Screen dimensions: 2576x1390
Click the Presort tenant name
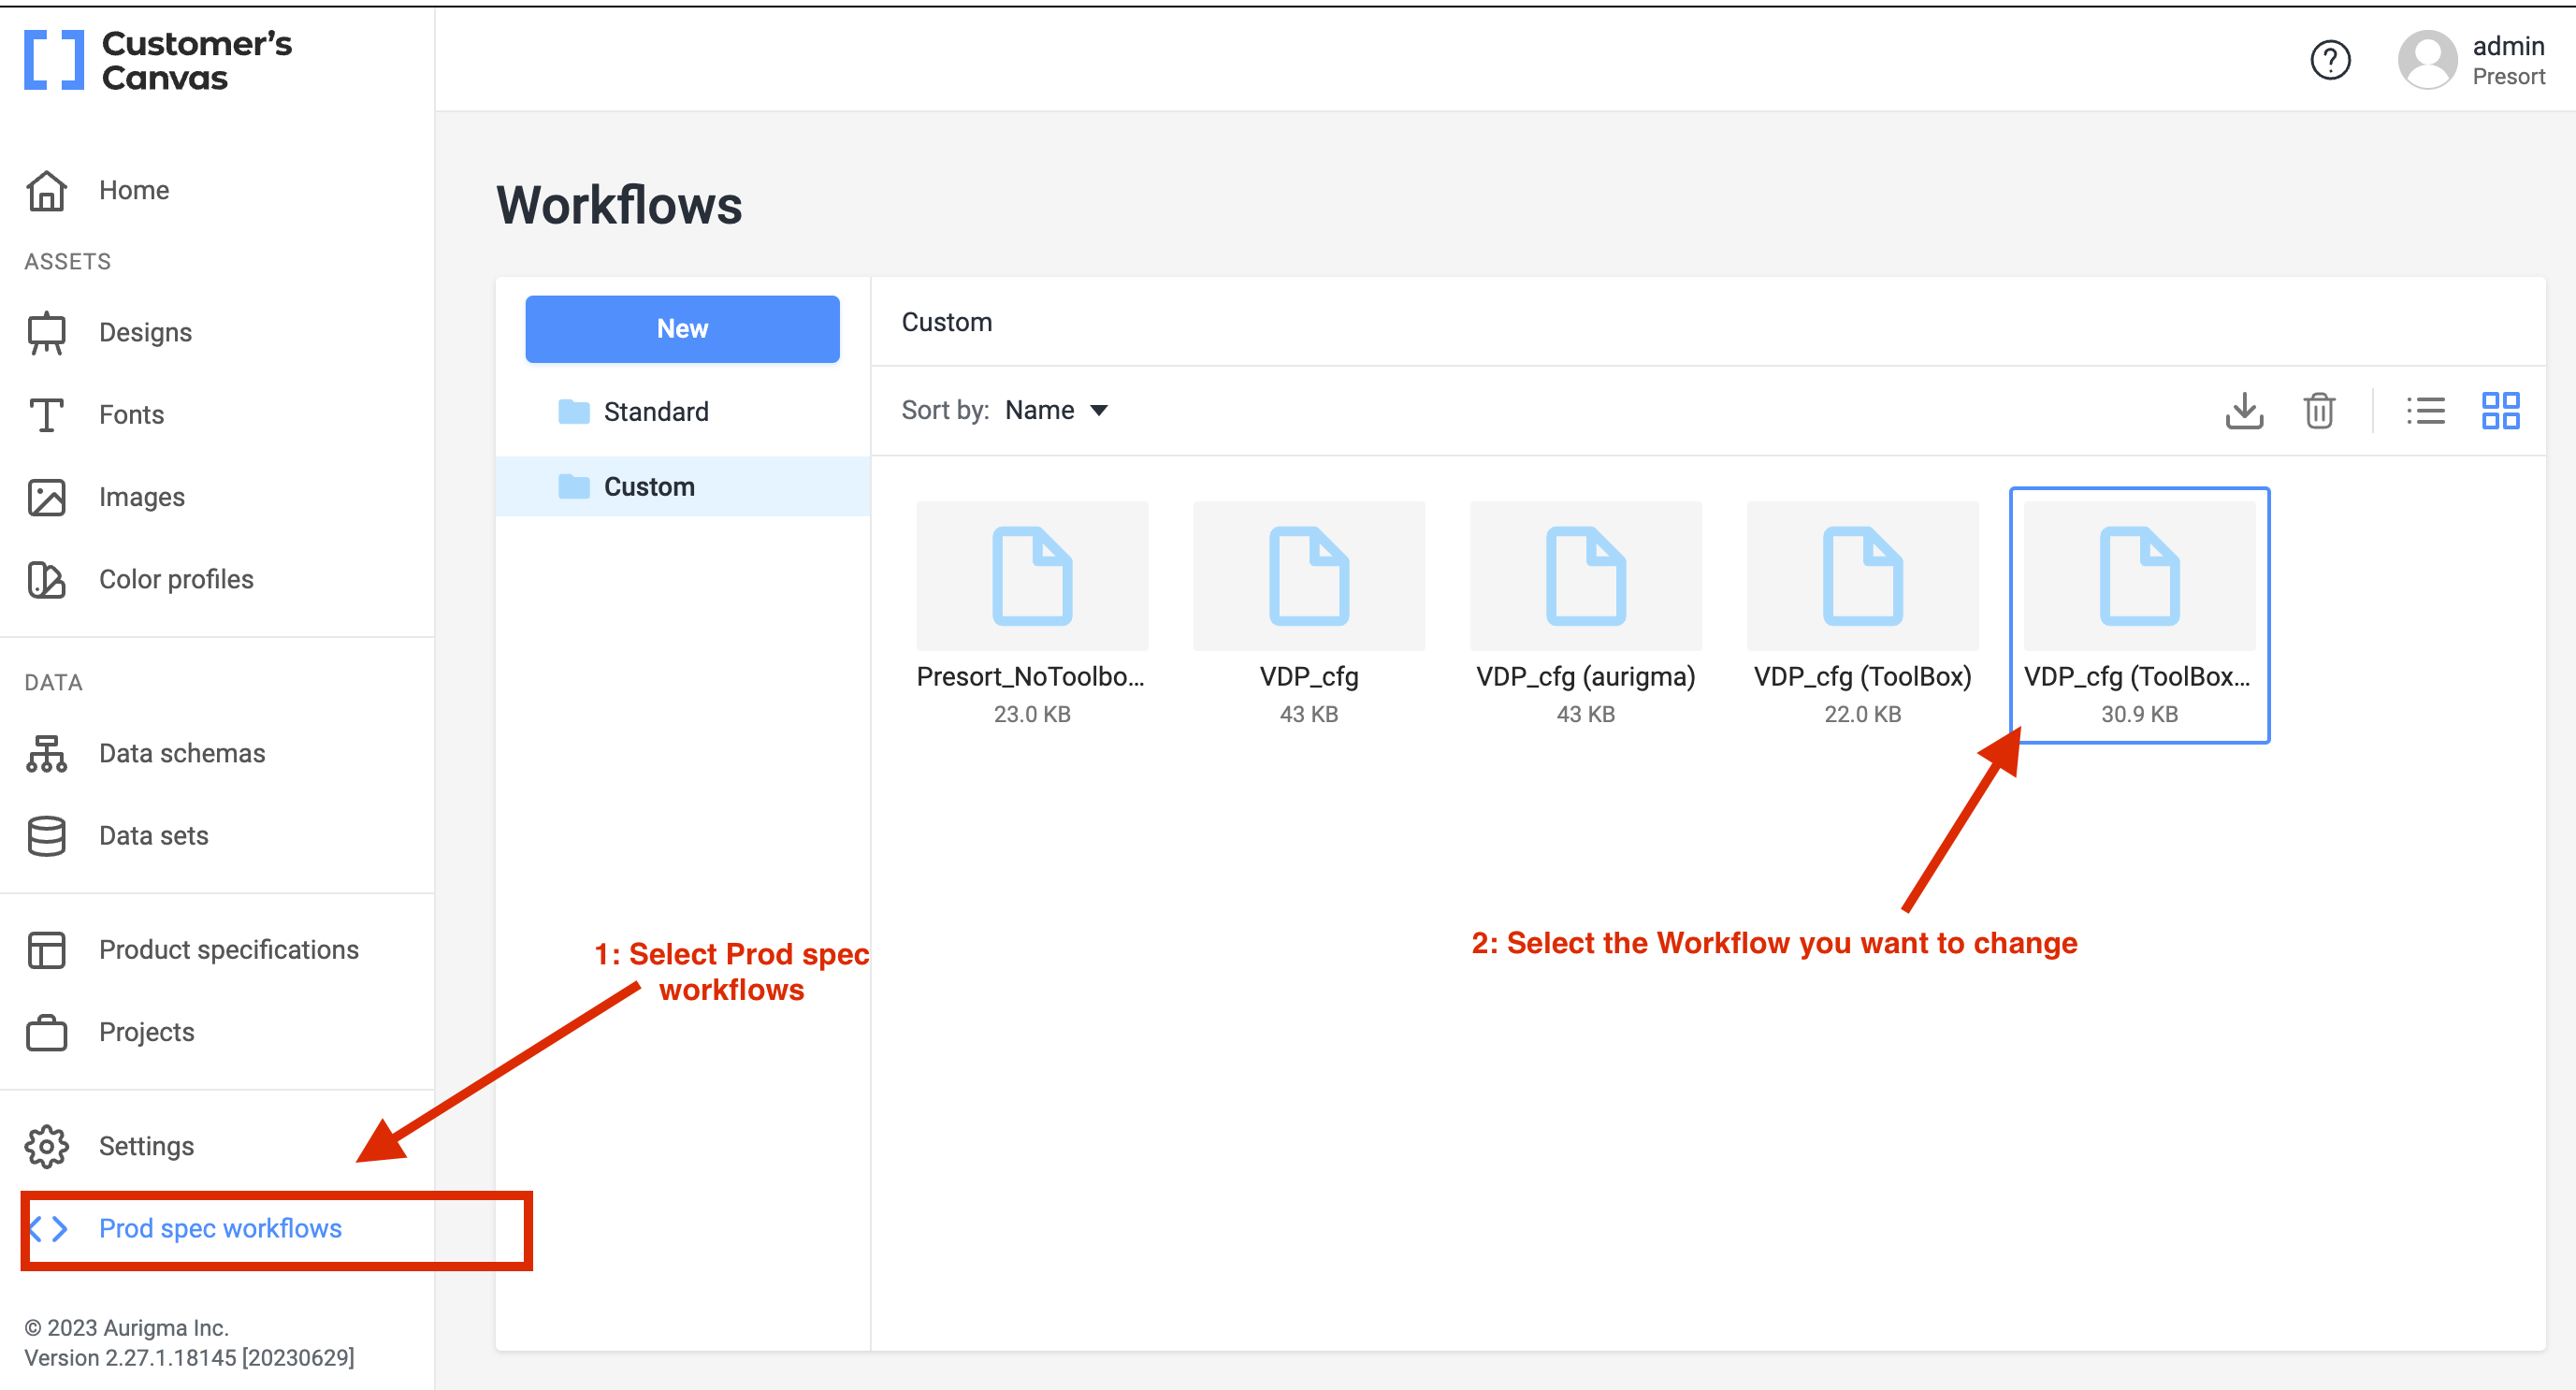click(2507, 77)
